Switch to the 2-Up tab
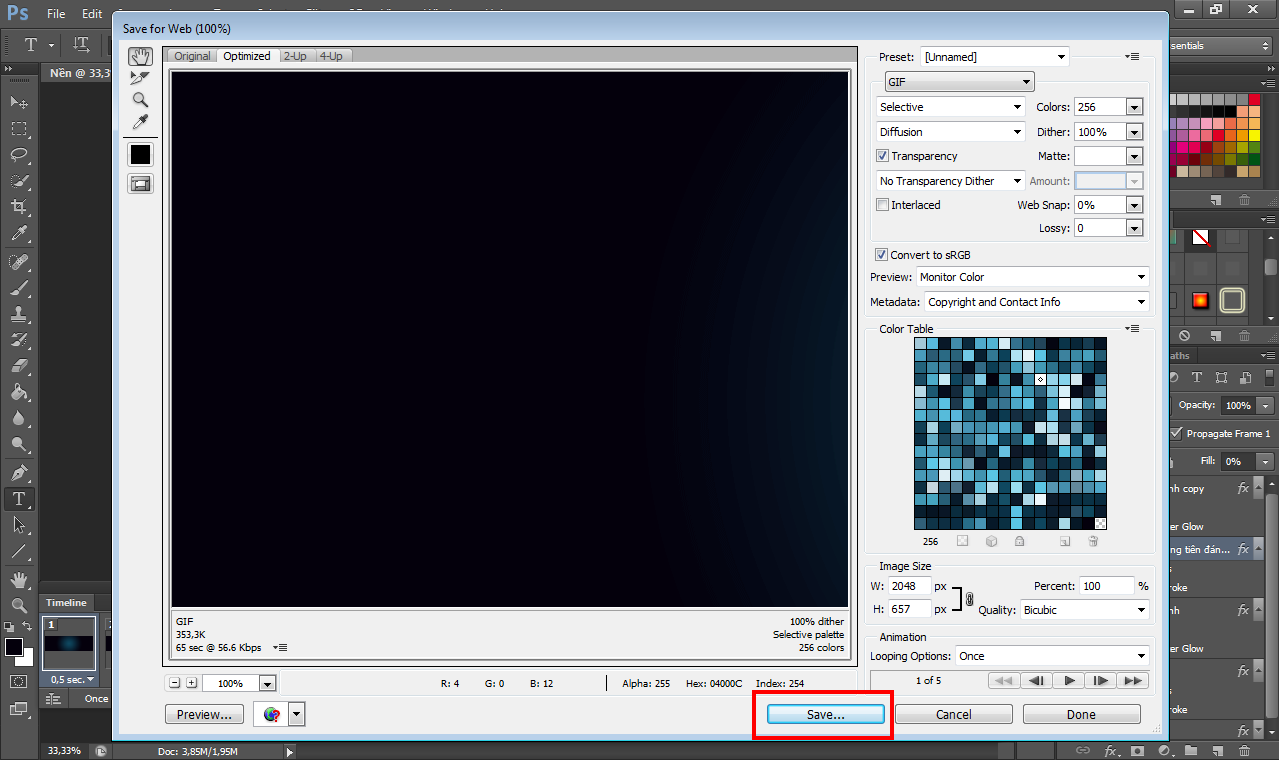The height and width of the screenshot is (760, 1279). 295,56
